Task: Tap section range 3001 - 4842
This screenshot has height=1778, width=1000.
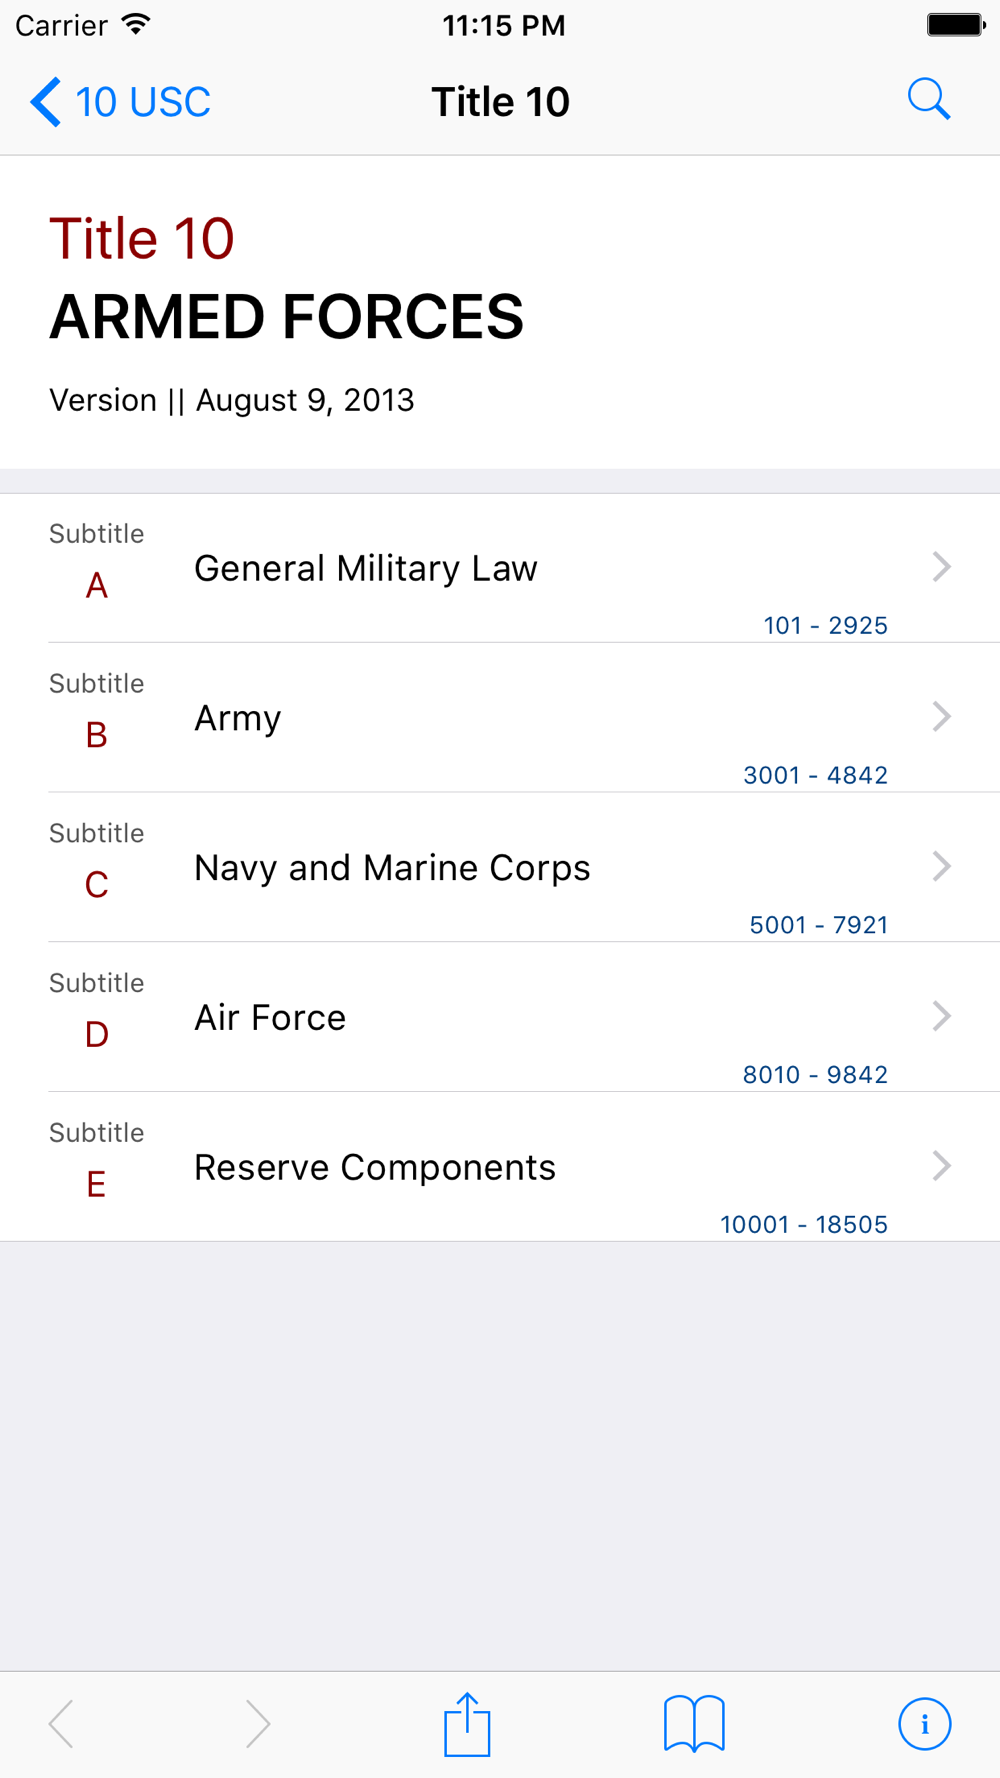Action: tap(815, 775)
